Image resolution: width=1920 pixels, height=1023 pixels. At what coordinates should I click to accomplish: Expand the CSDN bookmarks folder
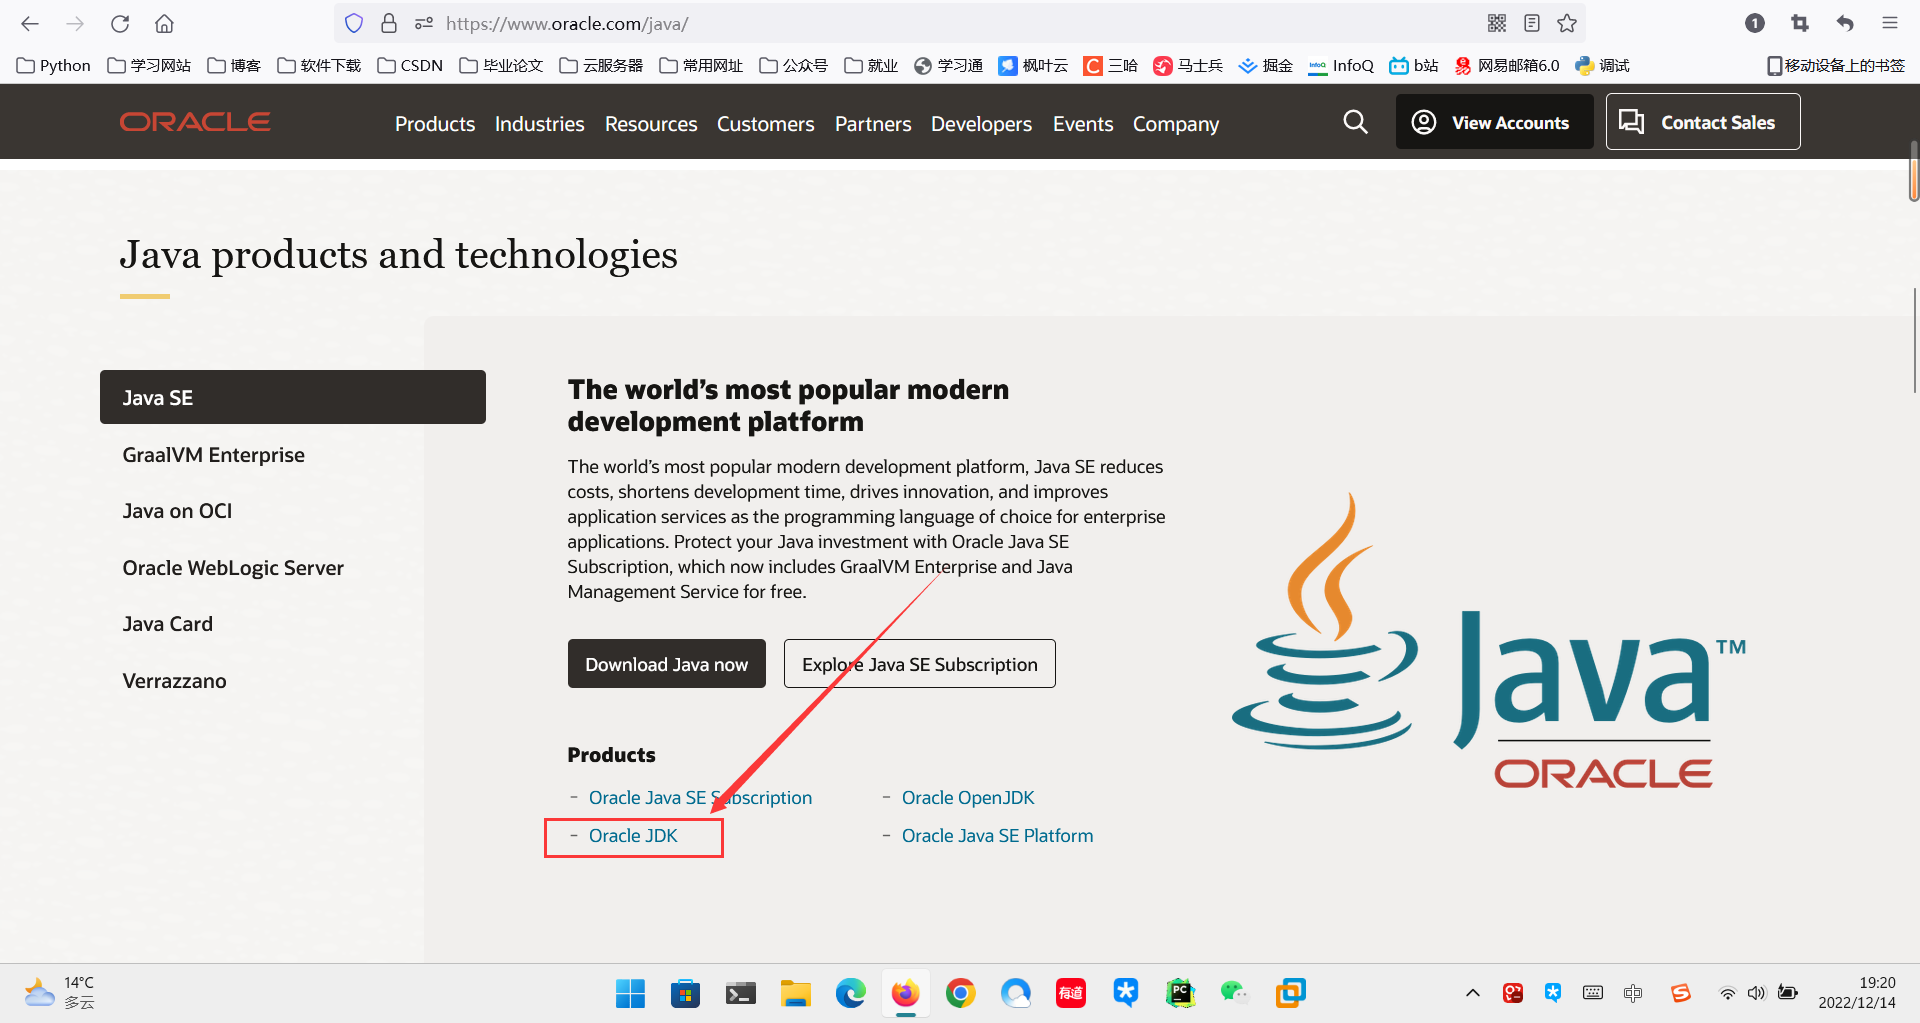tap(410, 65)
